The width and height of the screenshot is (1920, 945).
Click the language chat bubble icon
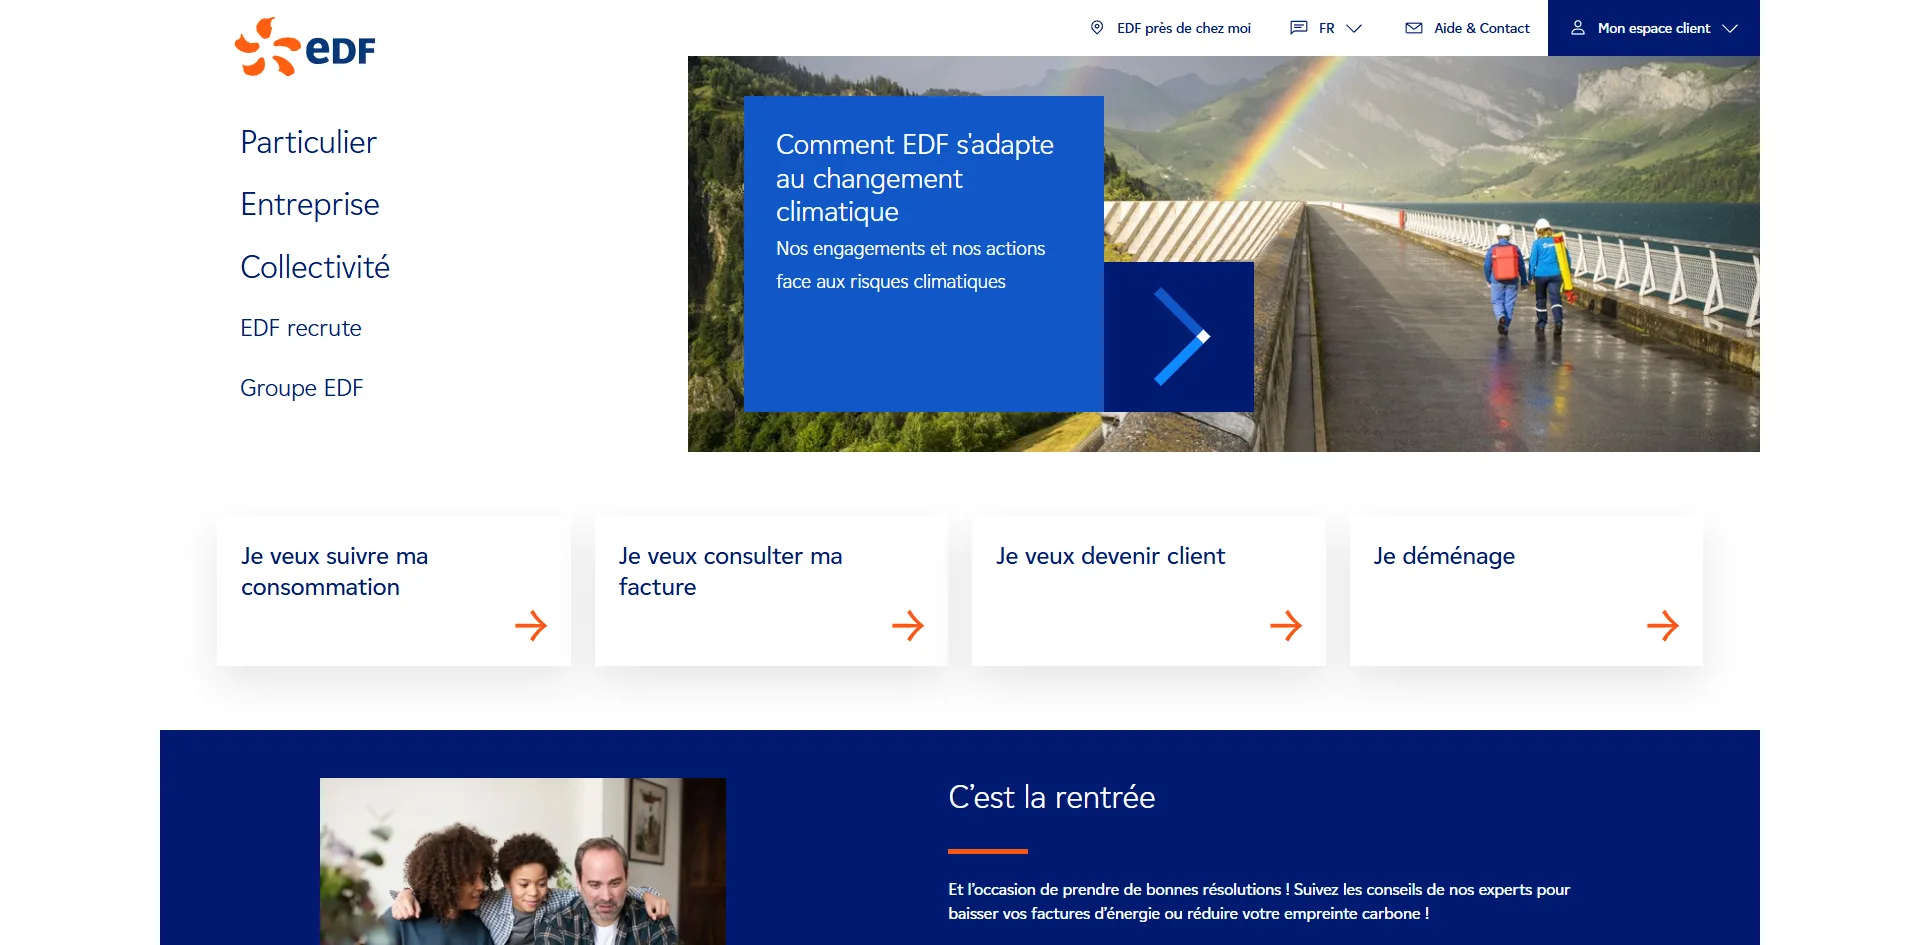(x=1299, y=28)
